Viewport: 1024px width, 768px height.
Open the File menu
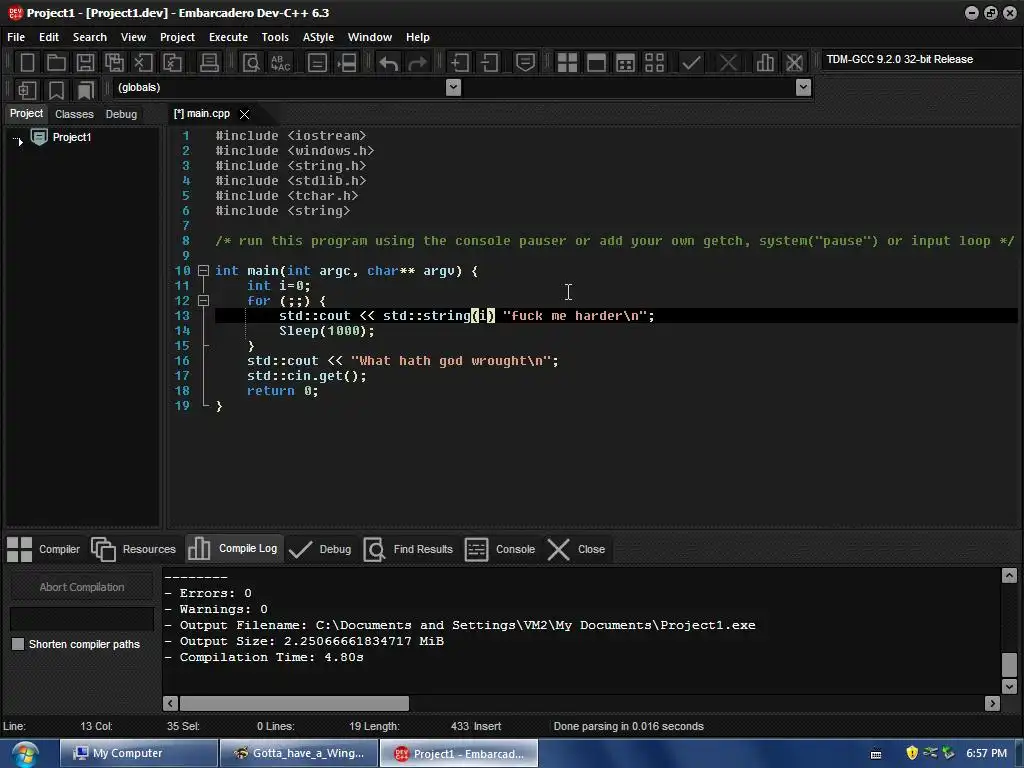pos(16,37)
